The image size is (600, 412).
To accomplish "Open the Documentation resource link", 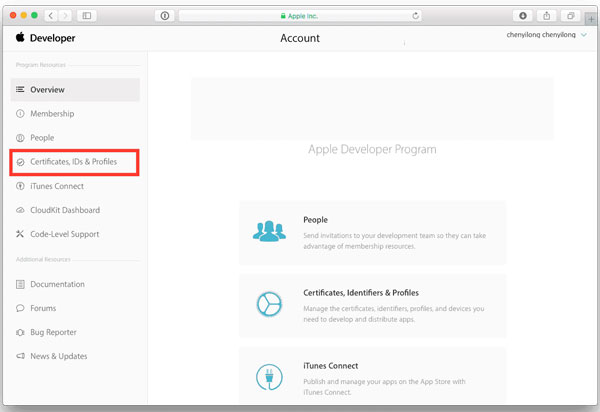I will tap(57, 284).
